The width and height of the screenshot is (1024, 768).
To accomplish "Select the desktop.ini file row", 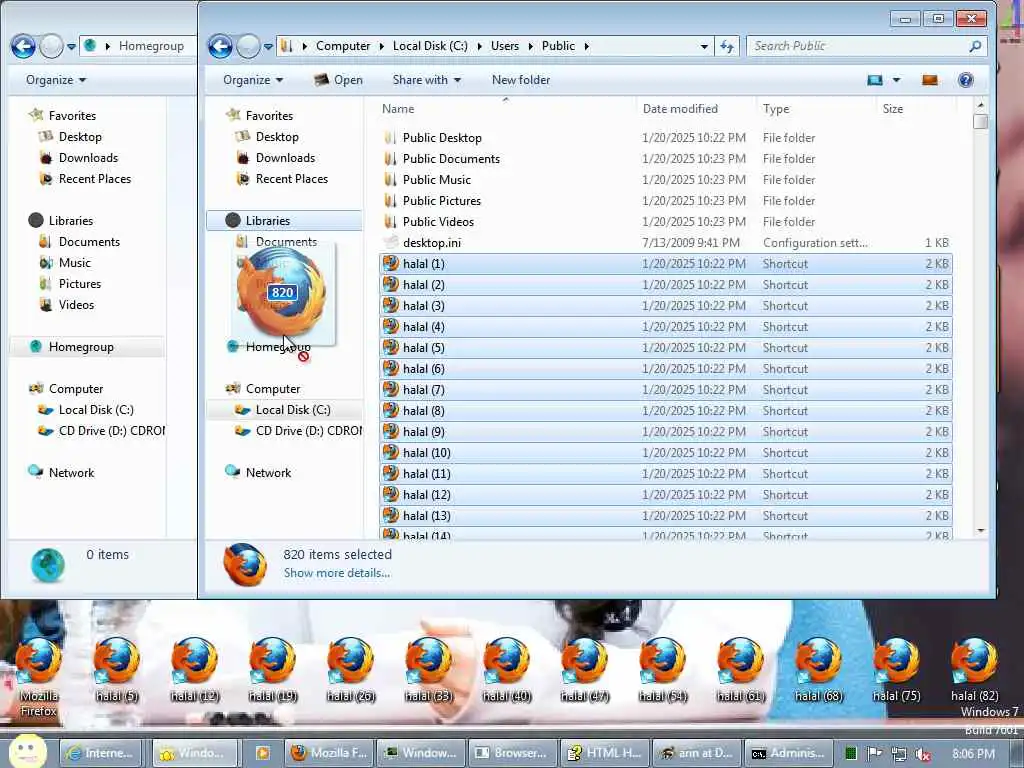I will pyautogui.click(x=665, y=243).
